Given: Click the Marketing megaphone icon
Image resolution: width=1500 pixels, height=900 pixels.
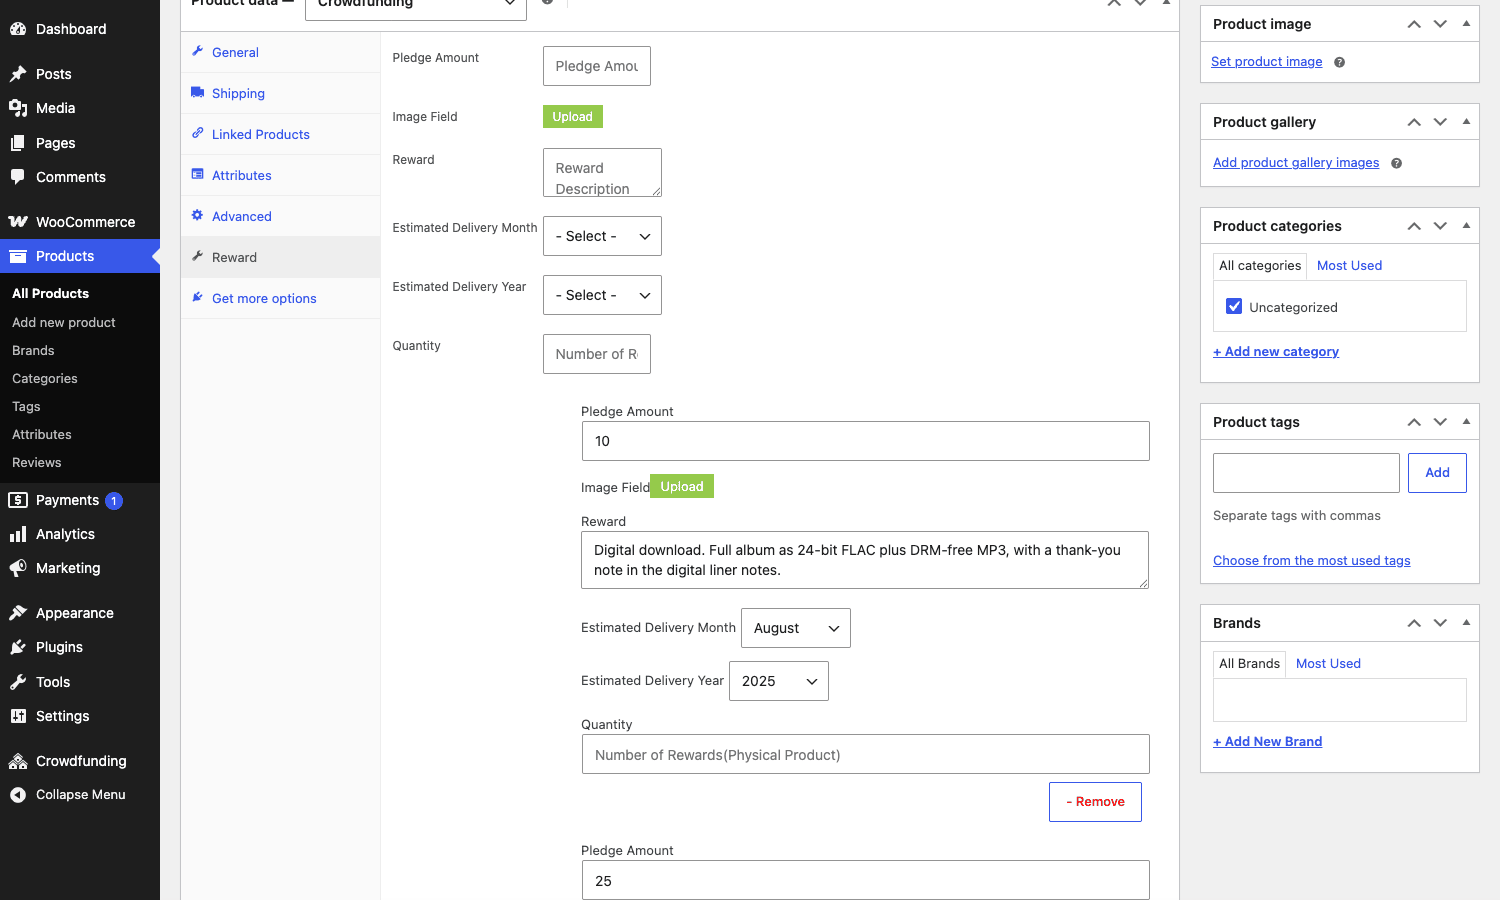Looking at the screenshot, I should [18, 568].
